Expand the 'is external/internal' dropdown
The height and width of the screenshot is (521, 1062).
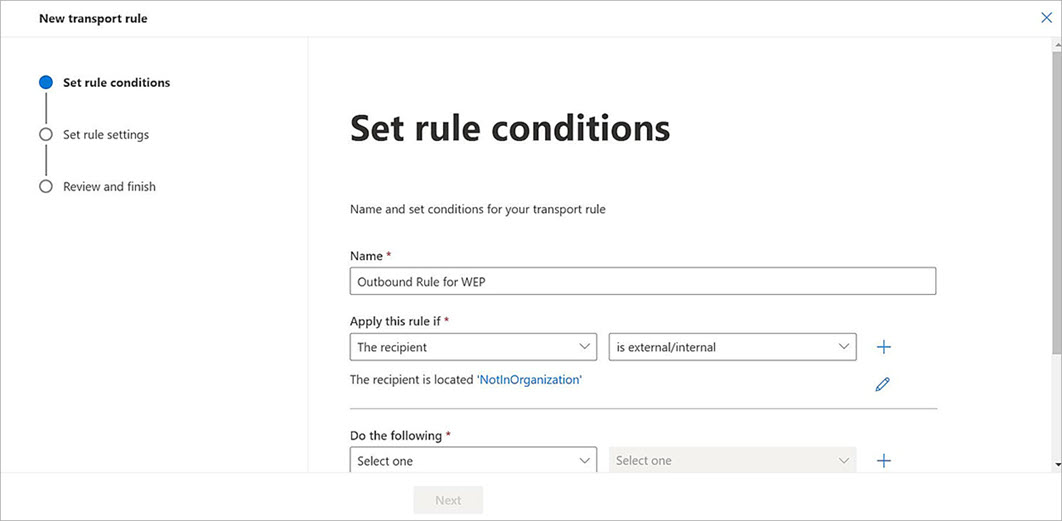click(x=732, y=347)
